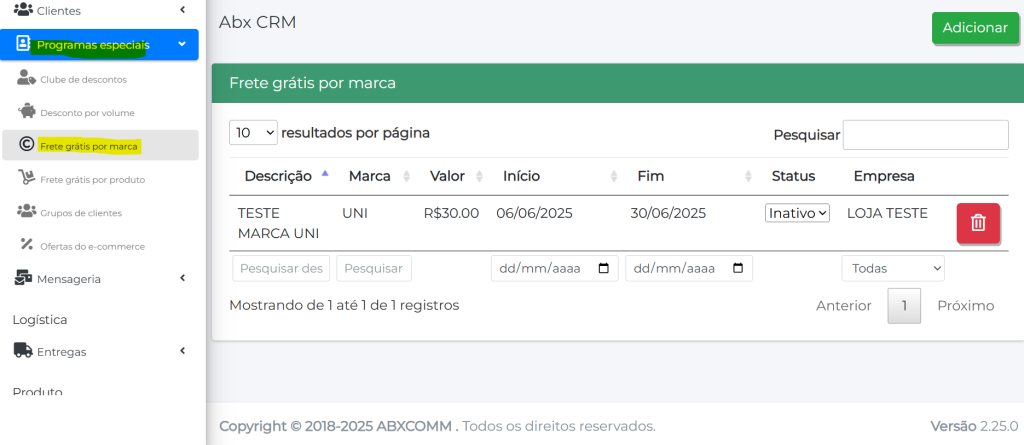1024x445 pixels.
Task: Click the piggy bank Desconto por volume icon
Action: [x=27, y=112]
